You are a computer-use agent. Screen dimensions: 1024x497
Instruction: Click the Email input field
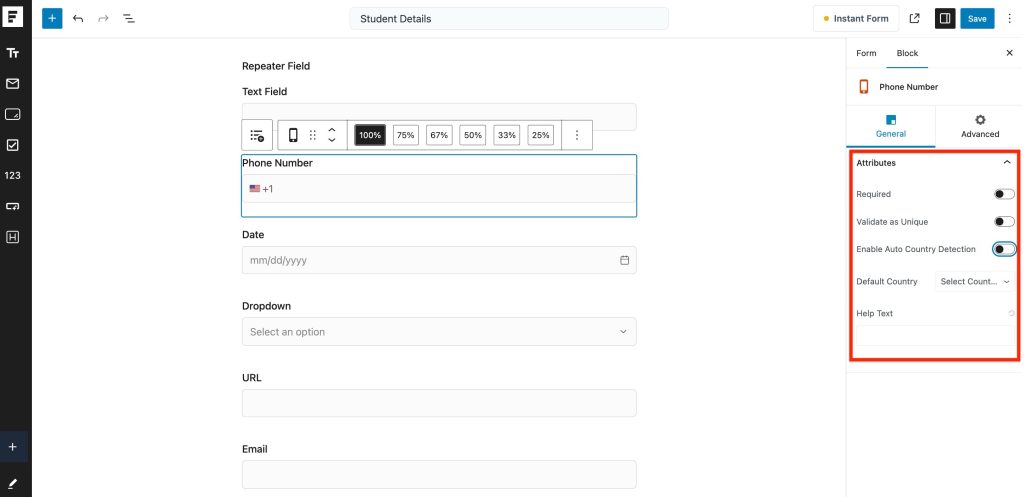(439, 474)
